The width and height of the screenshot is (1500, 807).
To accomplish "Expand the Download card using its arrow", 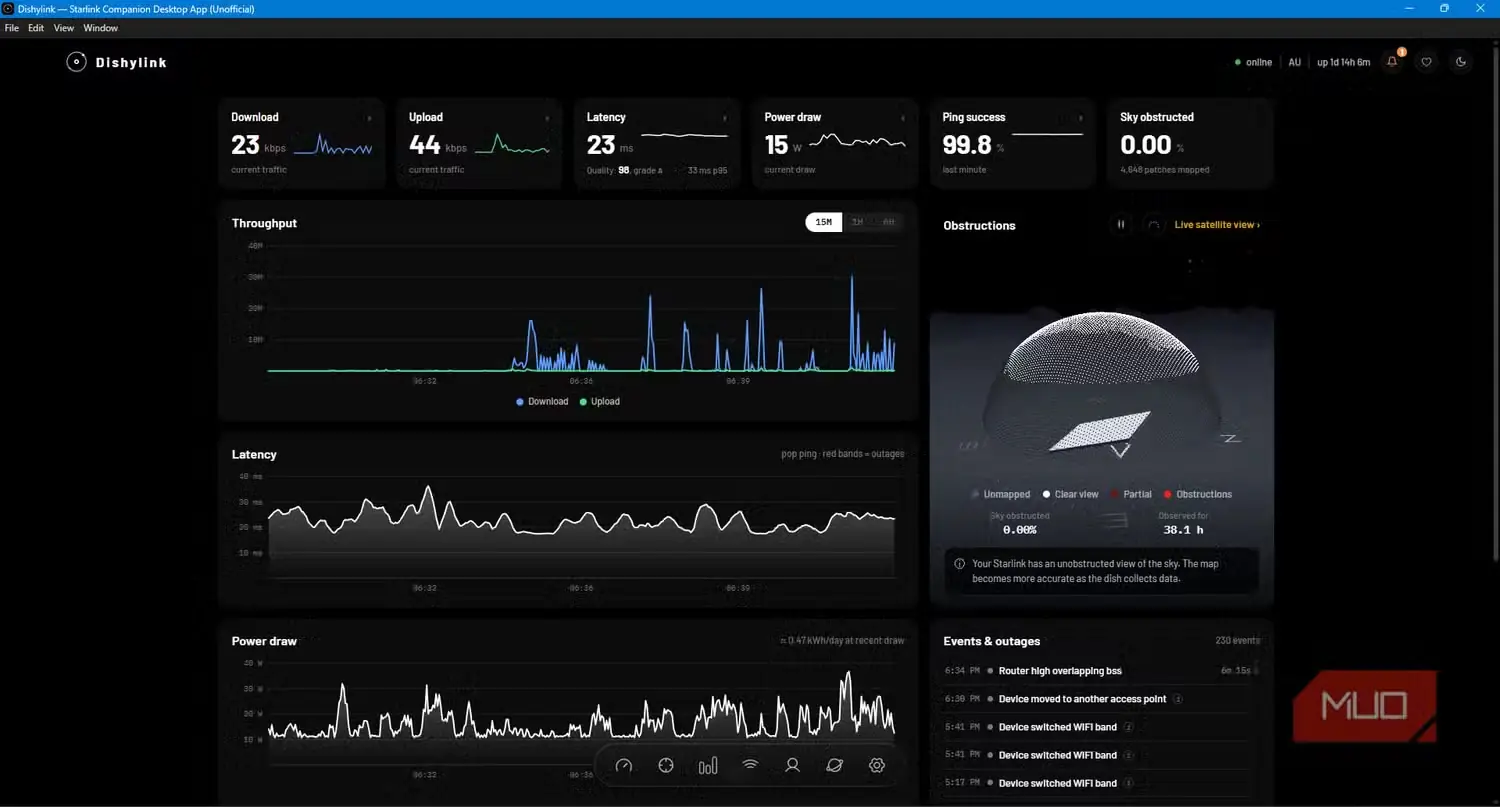I will pyautogui.click(x=369, y=118).
